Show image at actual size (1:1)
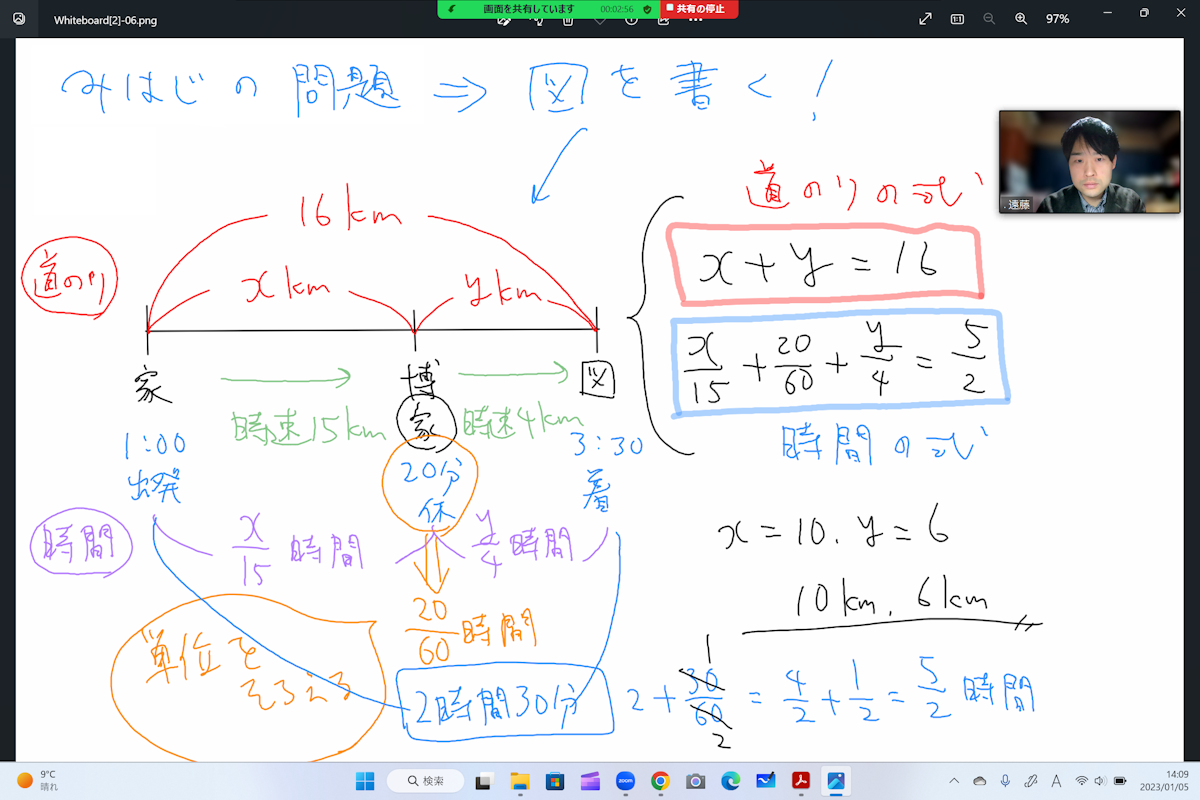 point(957,19)
